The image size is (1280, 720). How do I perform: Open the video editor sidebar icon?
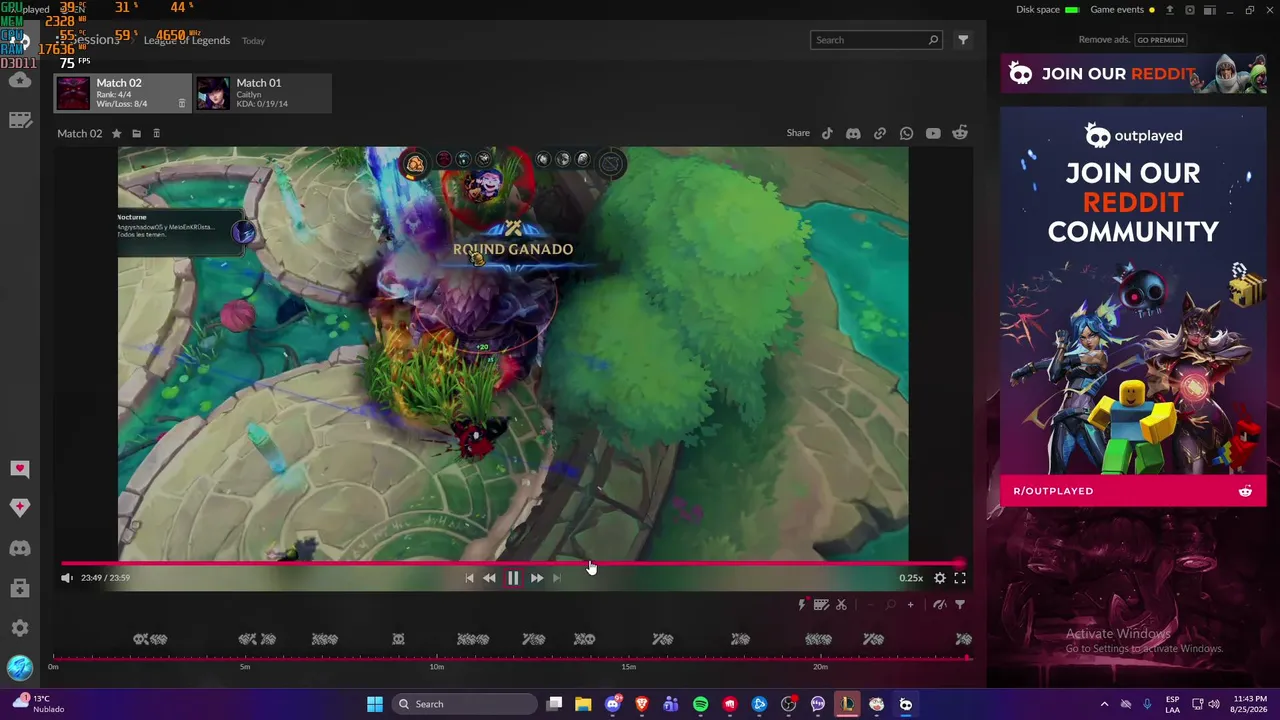[x=20, y=120]
